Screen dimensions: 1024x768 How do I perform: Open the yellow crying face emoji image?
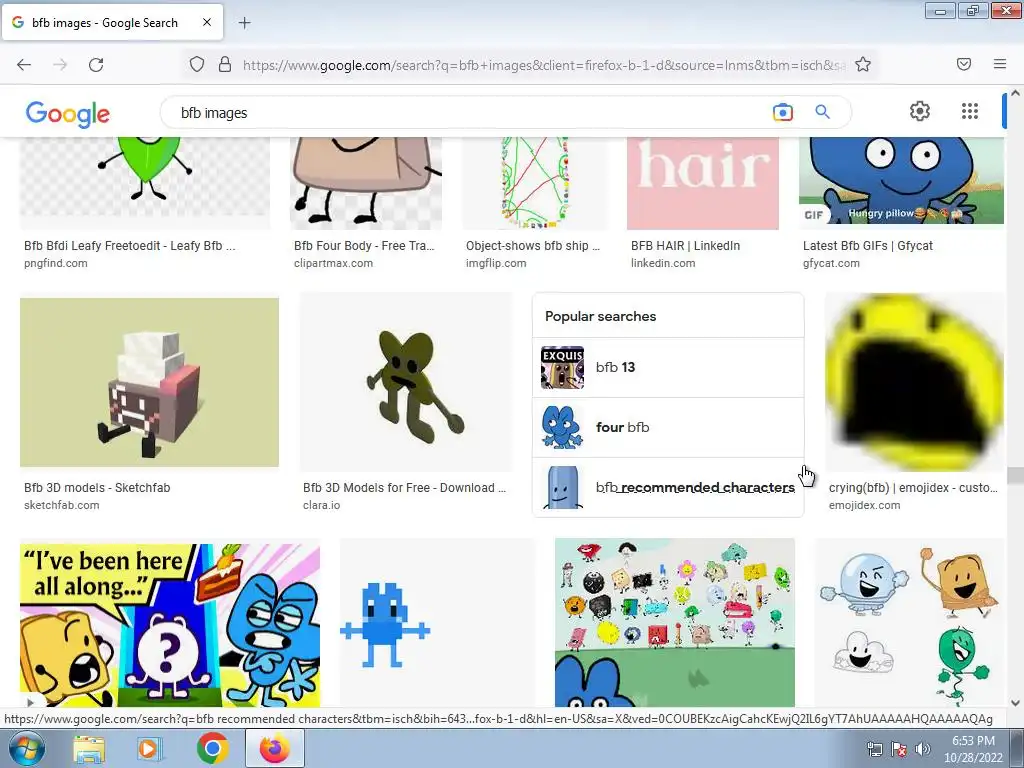click(915, 382)
